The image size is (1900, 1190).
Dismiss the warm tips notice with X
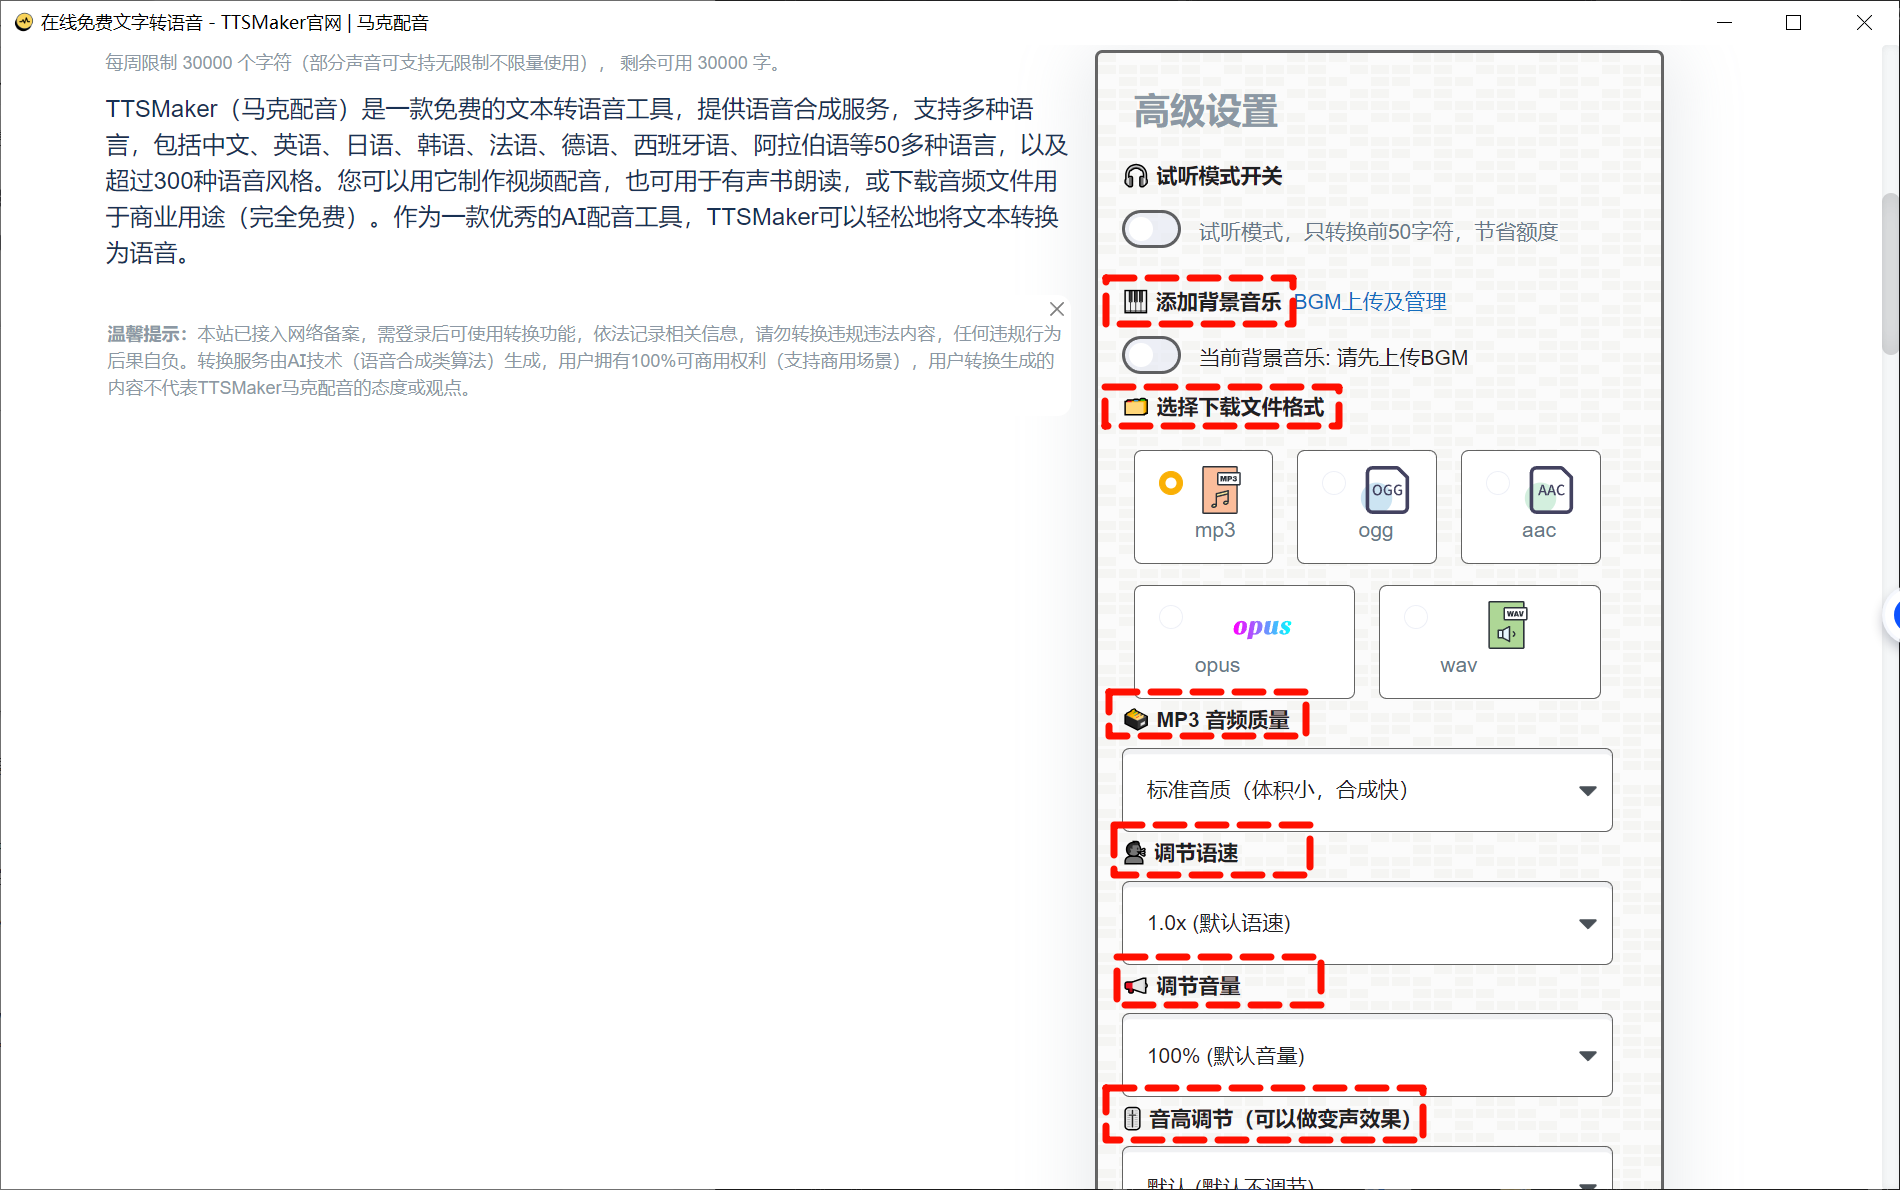(x=1057, y=309)
